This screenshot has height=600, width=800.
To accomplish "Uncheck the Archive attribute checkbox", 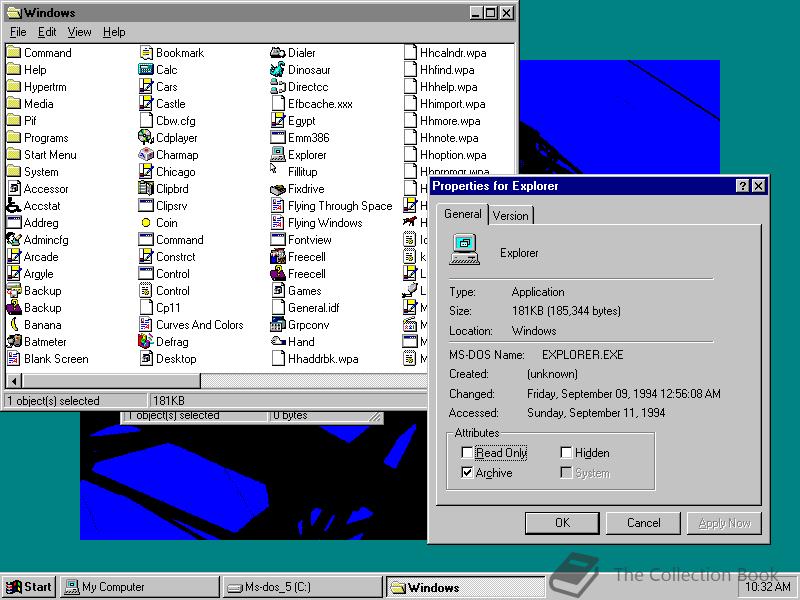I will click(x=466, y=472).
